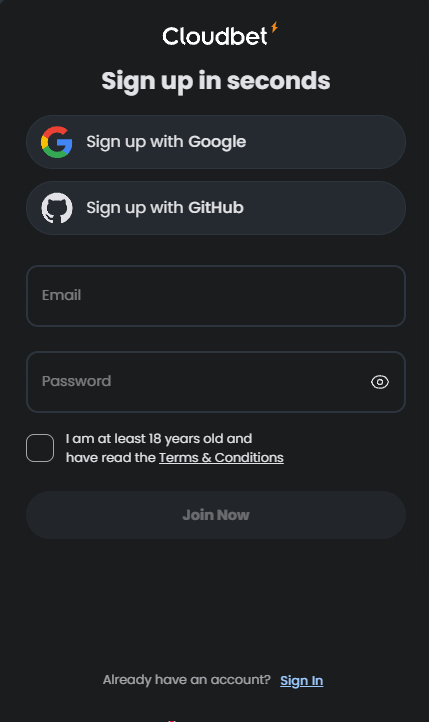This screenshot has width=429, height=722.
Task: Sign up with Google button
Action: [x=216, y=142]
